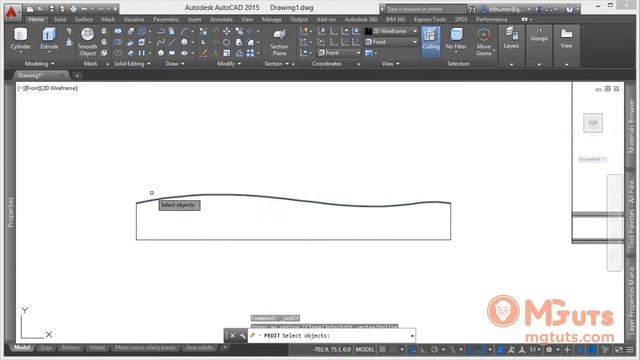Open the Home ribbon tab

click(36, 19)
